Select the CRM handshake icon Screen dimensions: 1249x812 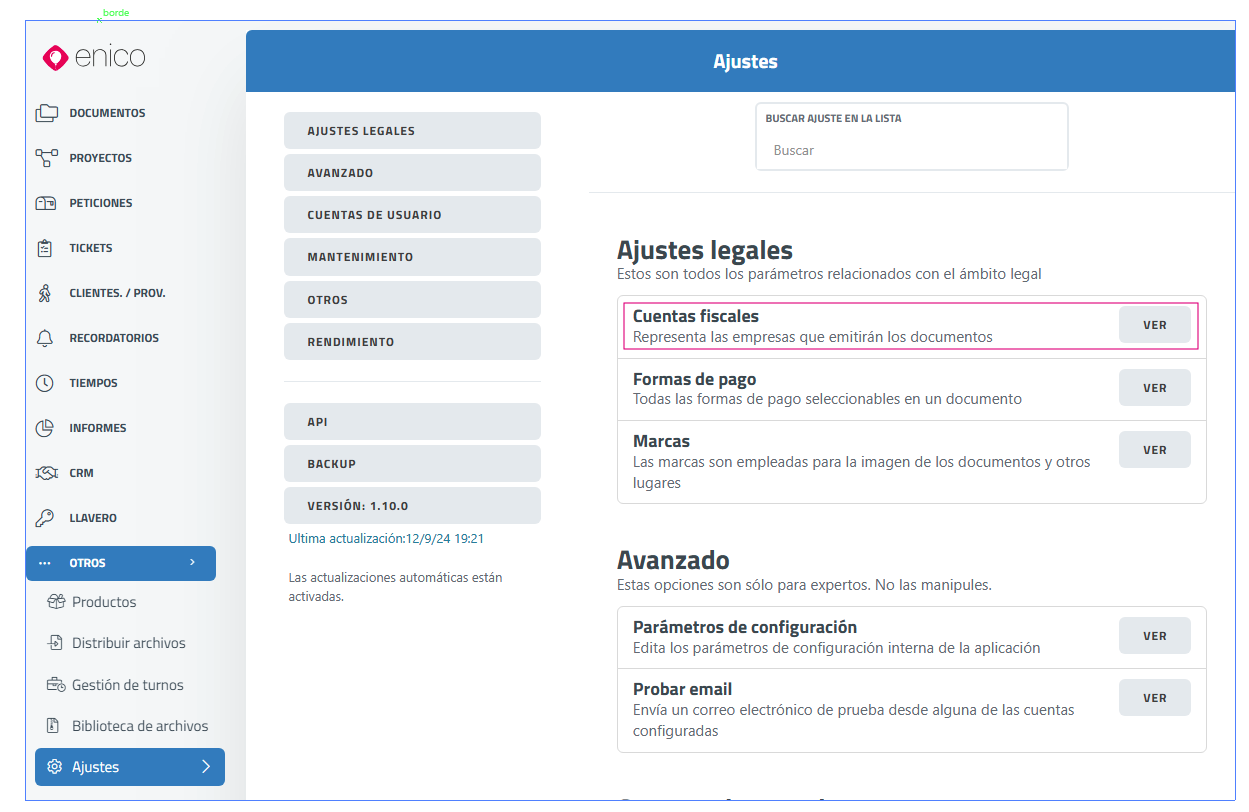45,473
